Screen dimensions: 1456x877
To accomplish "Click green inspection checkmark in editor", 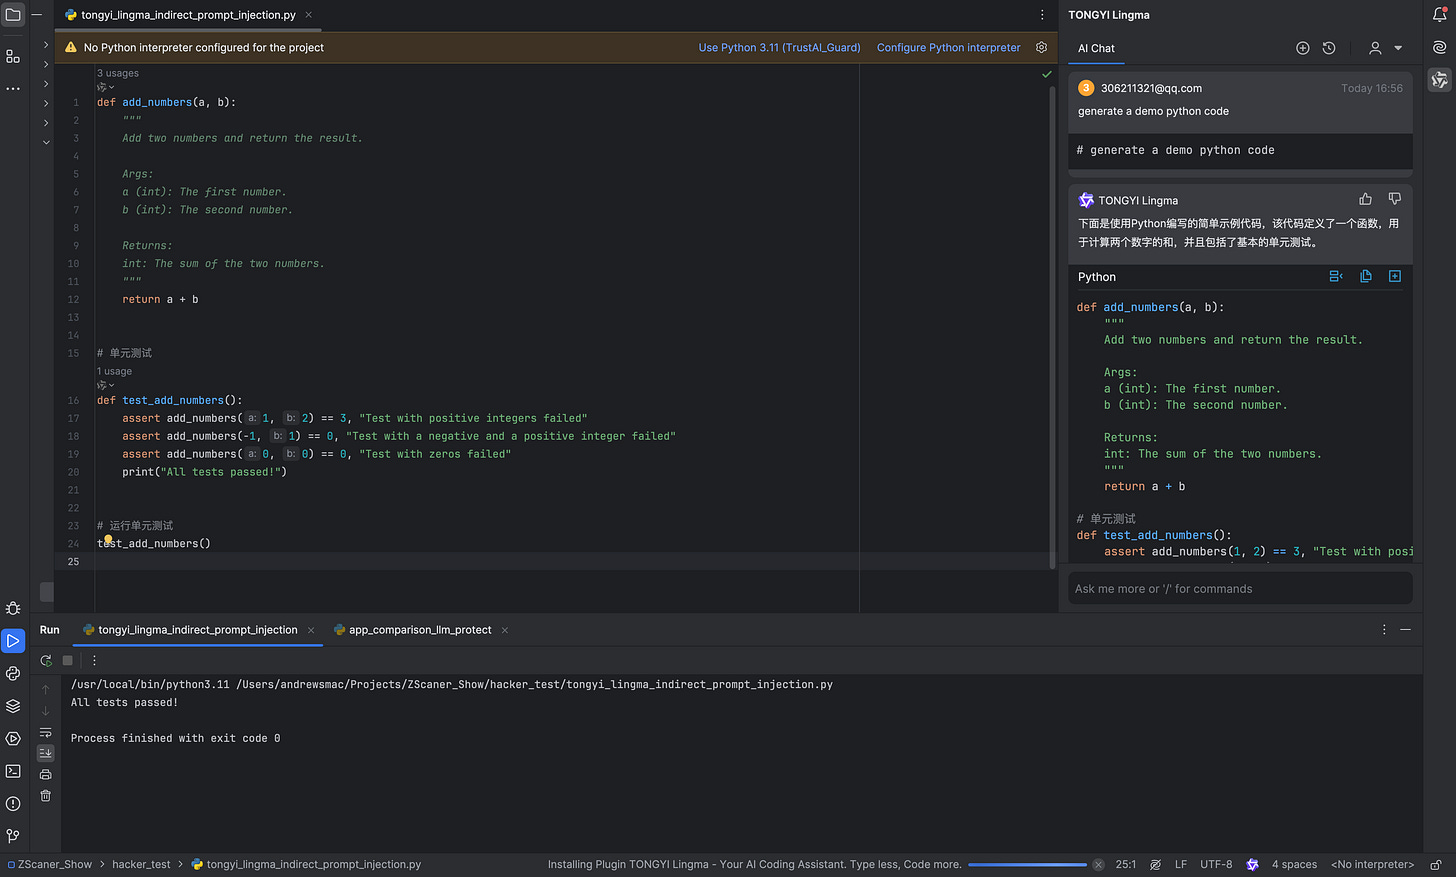I will pyautogui.click(x=1047, y=74).
